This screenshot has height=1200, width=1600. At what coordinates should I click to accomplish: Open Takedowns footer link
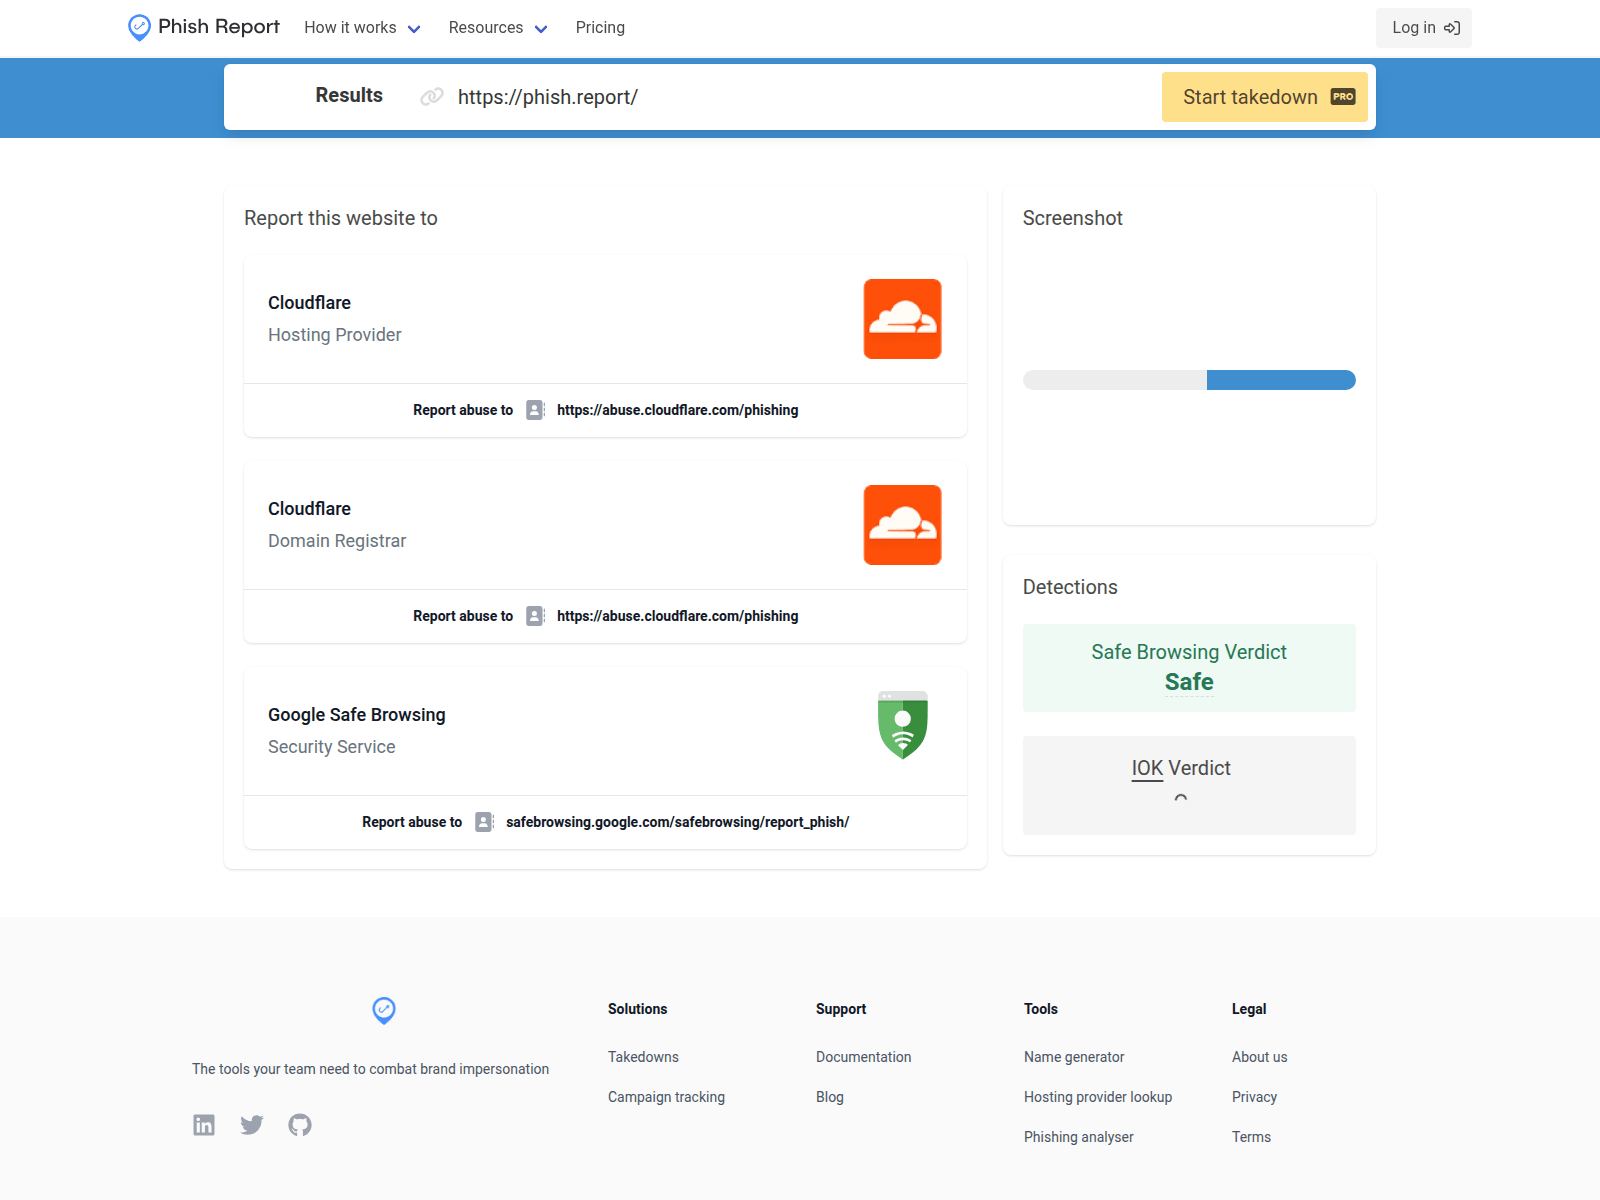point(643,1057)
